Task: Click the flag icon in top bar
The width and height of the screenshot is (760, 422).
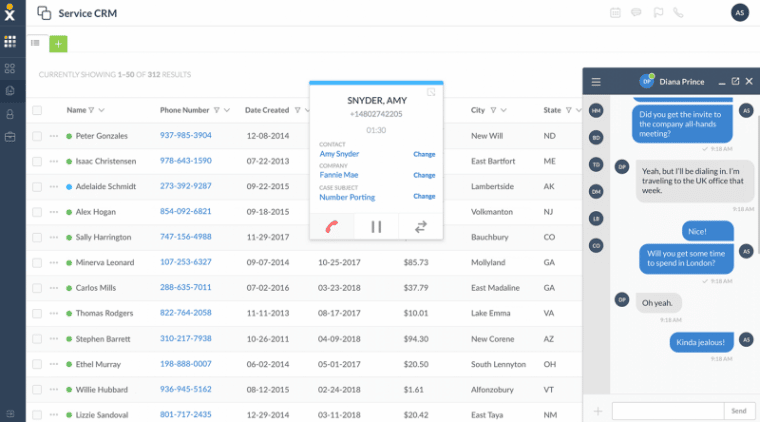Action: pos(657,13)
